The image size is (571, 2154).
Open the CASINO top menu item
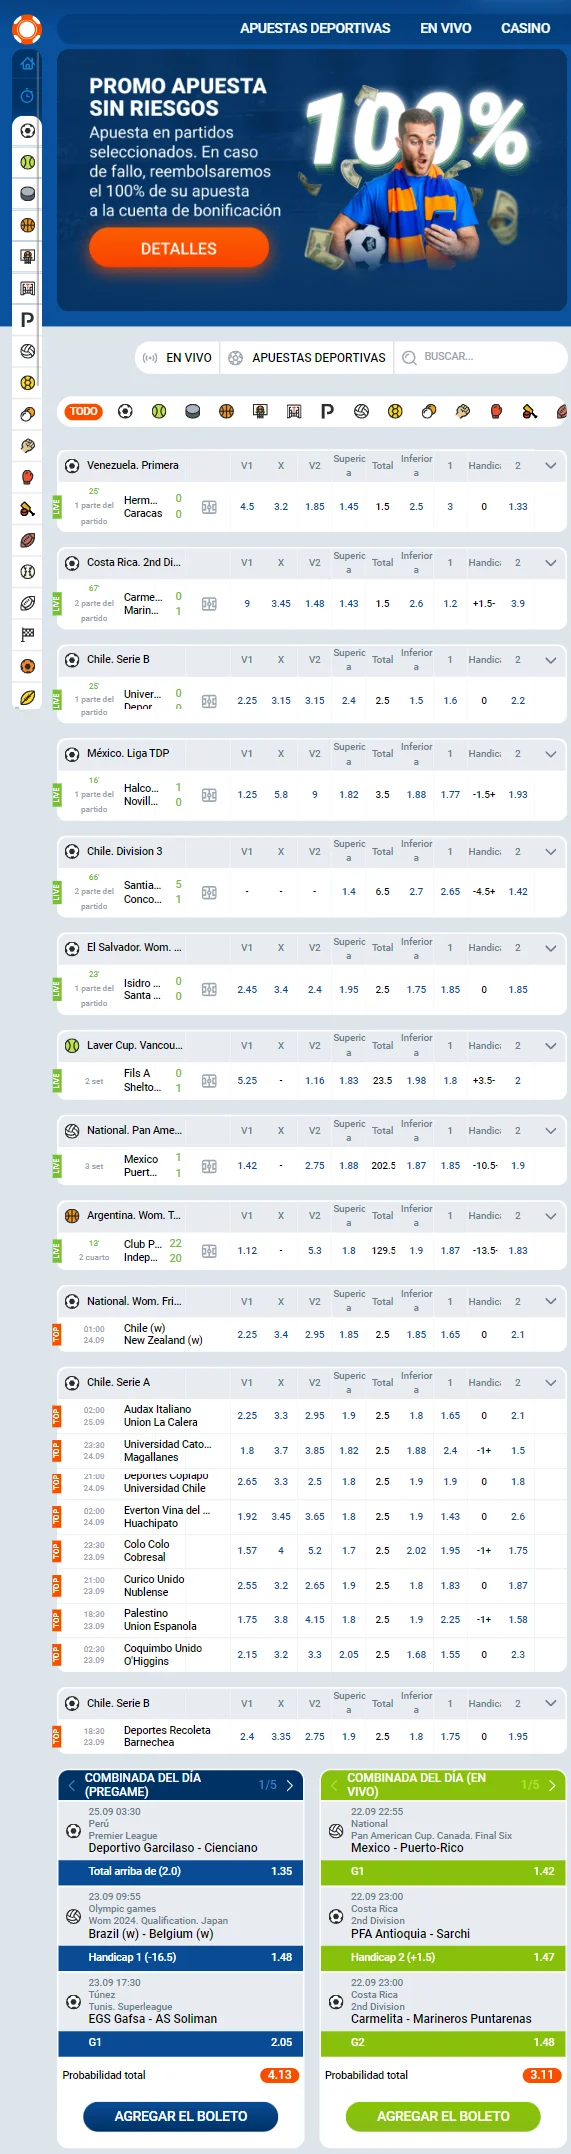526,28
